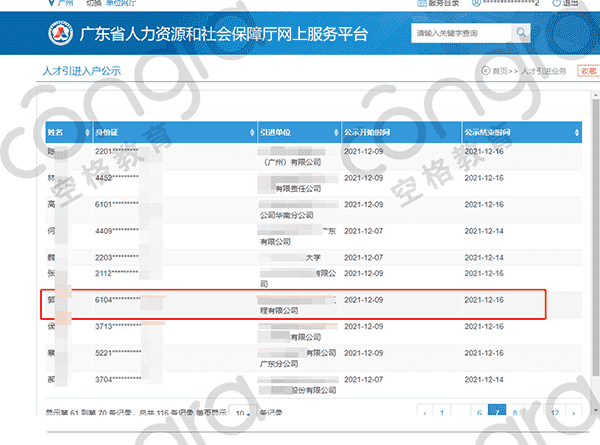Click the 收藏 favorite button
The height and width of the screenshot is (445, 600).
[x=589, y=71]
